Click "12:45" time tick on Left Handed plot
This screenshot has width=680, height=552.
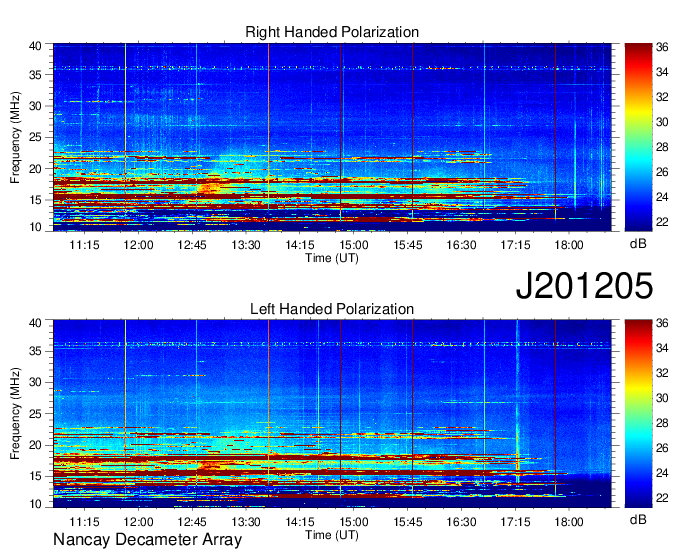(192, 522)
